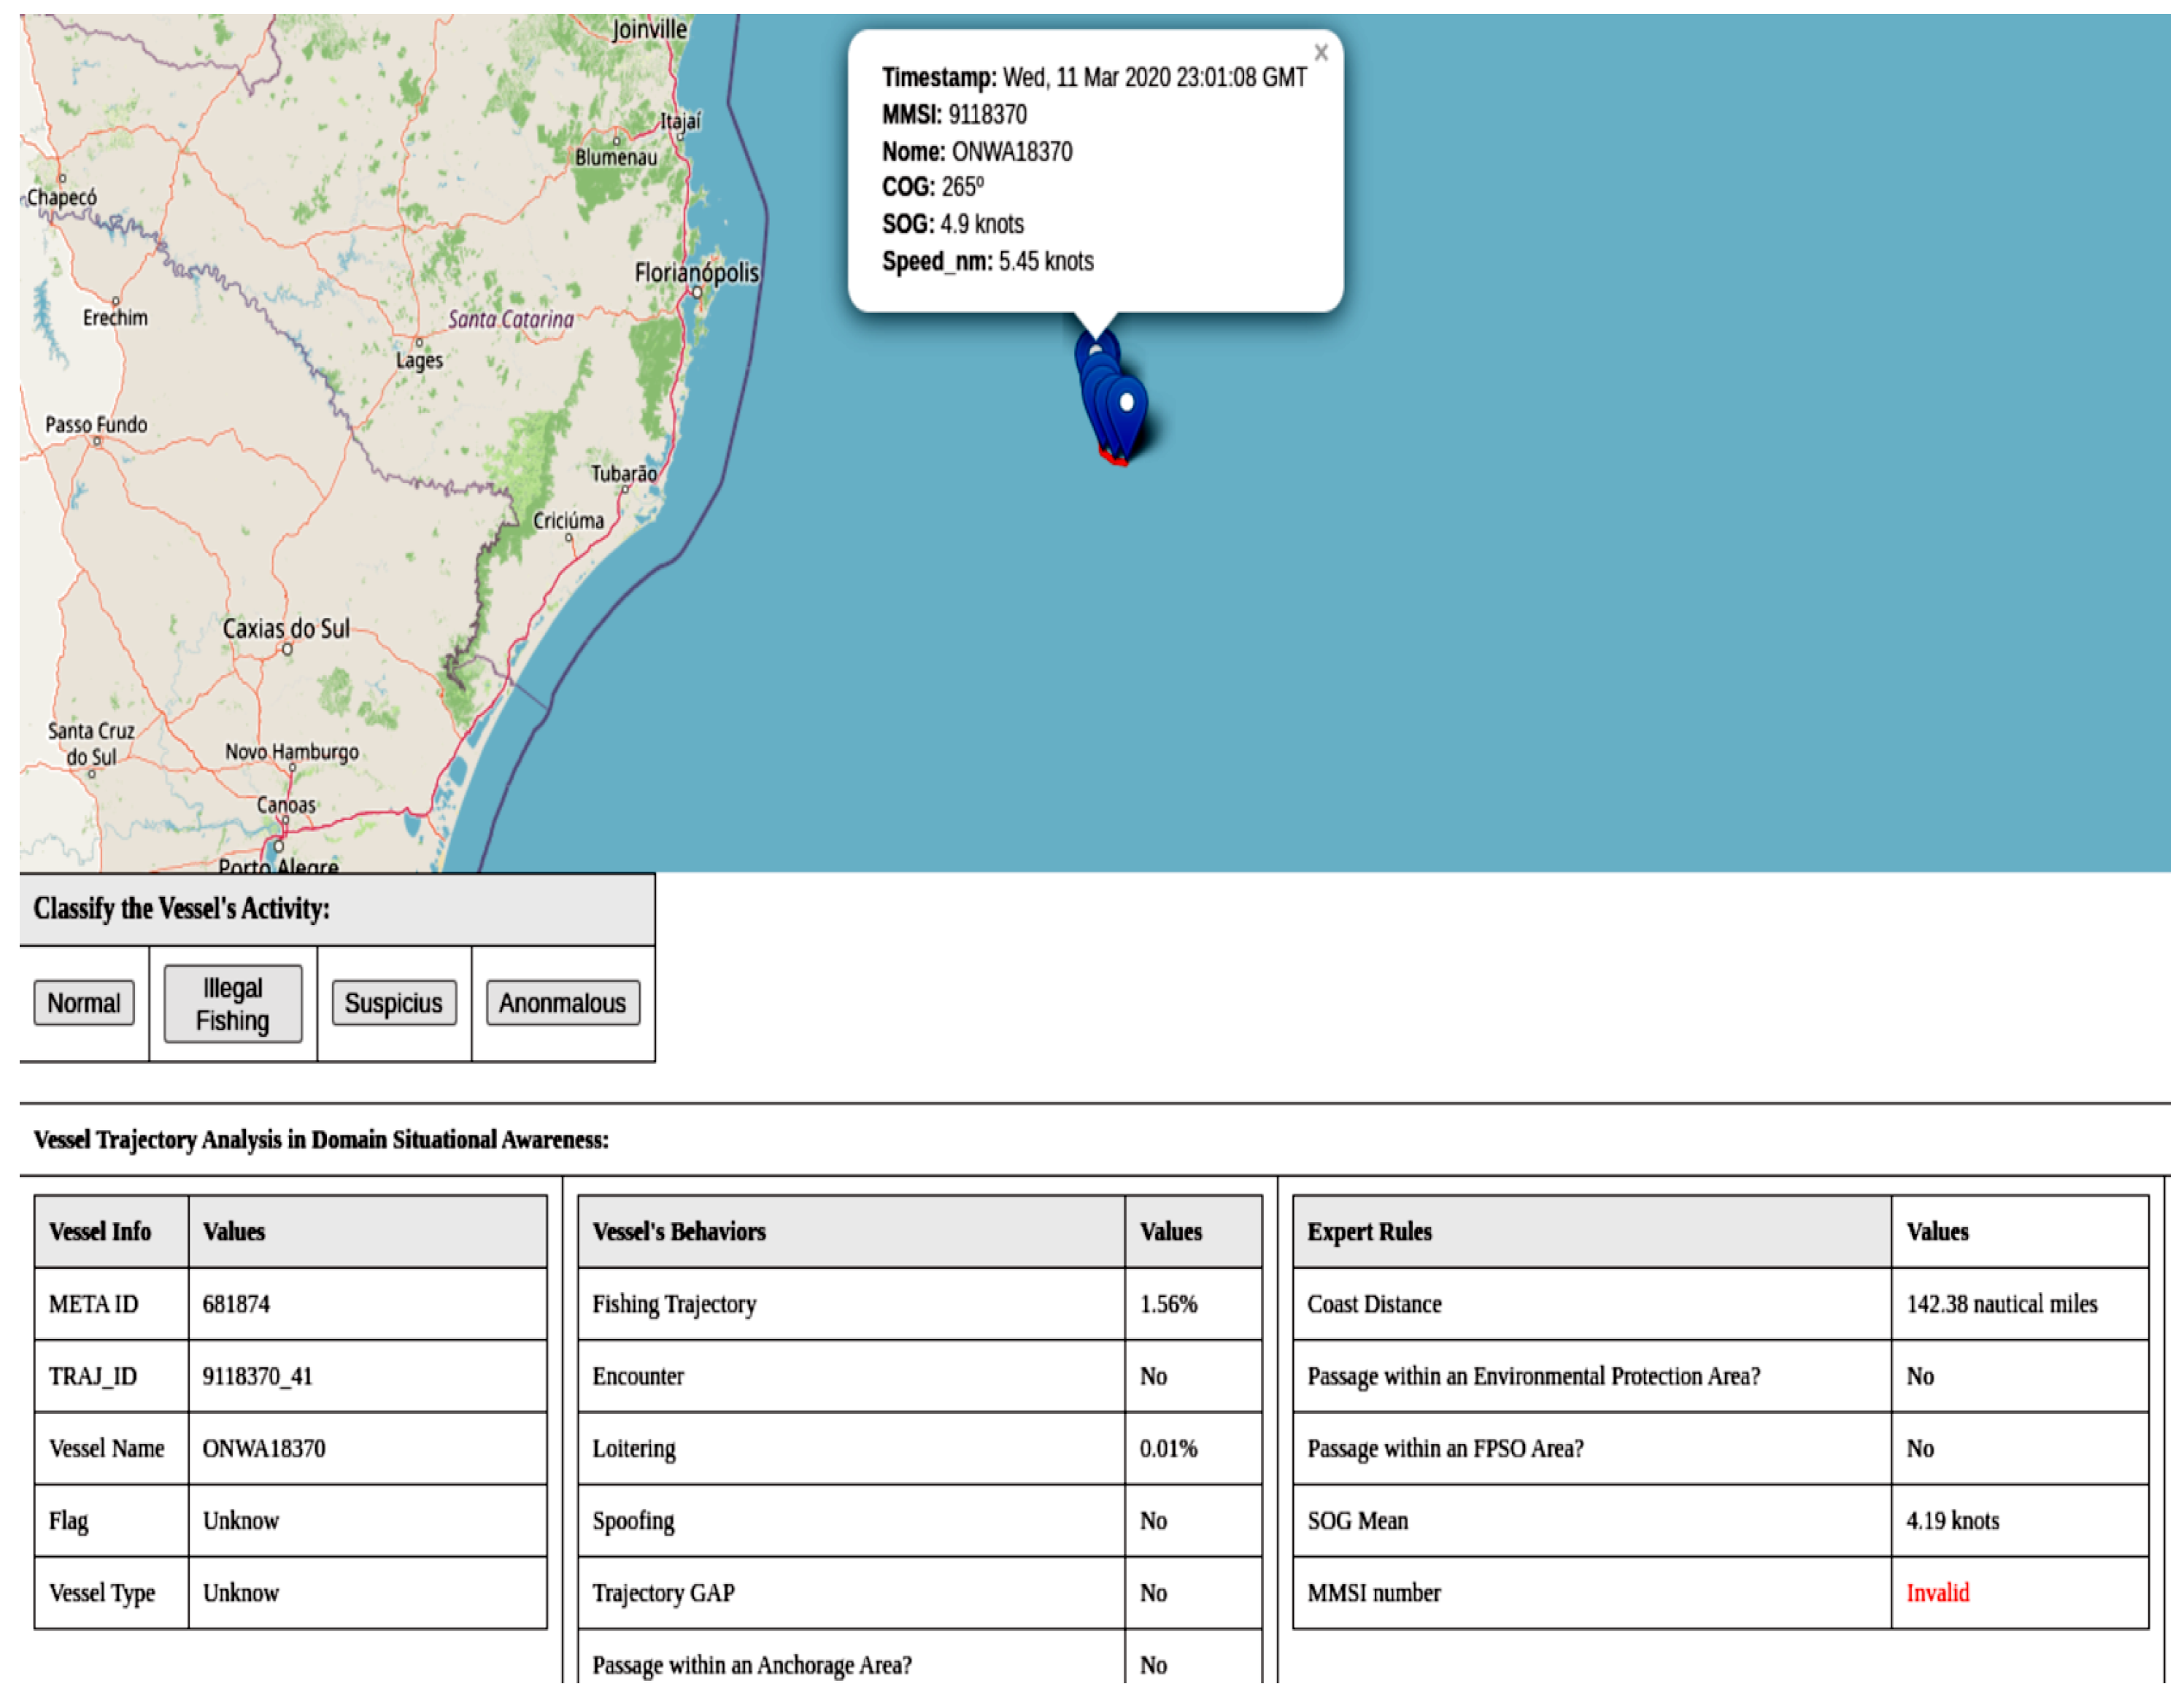The width and height of the screenshot is (2184, 1700).
Task: Mark vessel activity as Suspicius
Action: click(393, 1003)
